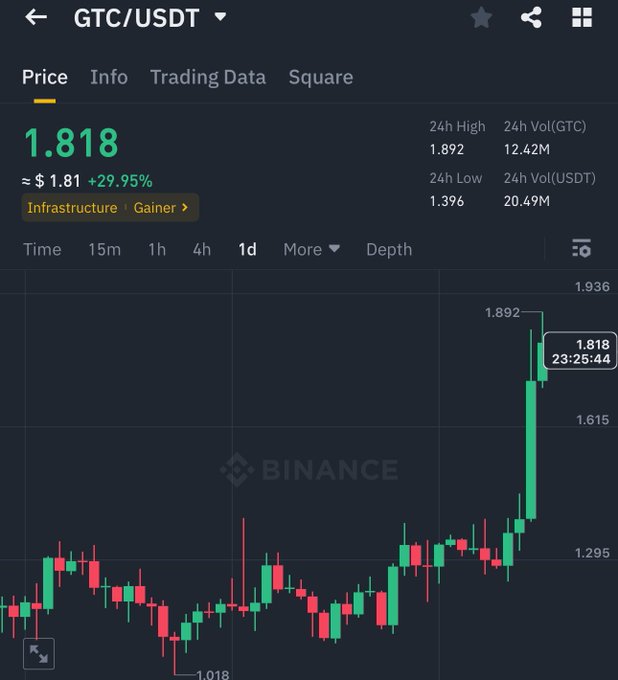618x680 pixels.
Task: Open the Depth chart view
Action: 389,249
